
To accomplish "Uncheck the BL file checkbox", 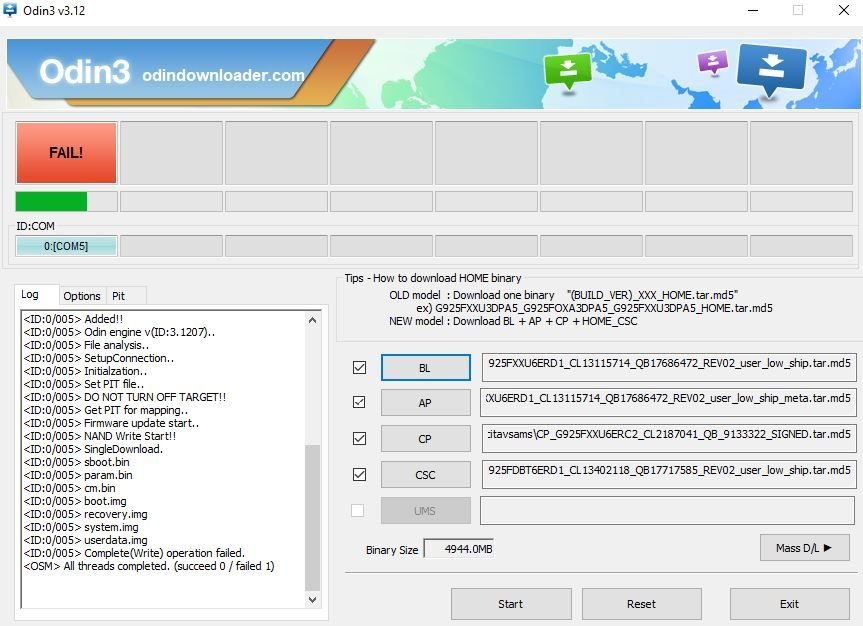I will (359, 367).
